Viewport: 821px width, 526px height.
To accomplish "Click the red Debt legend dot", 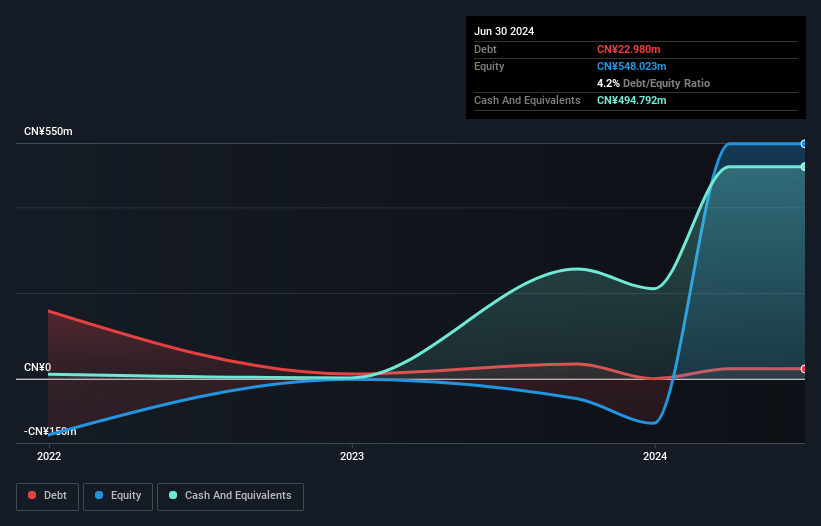I will tap(32, 495).
